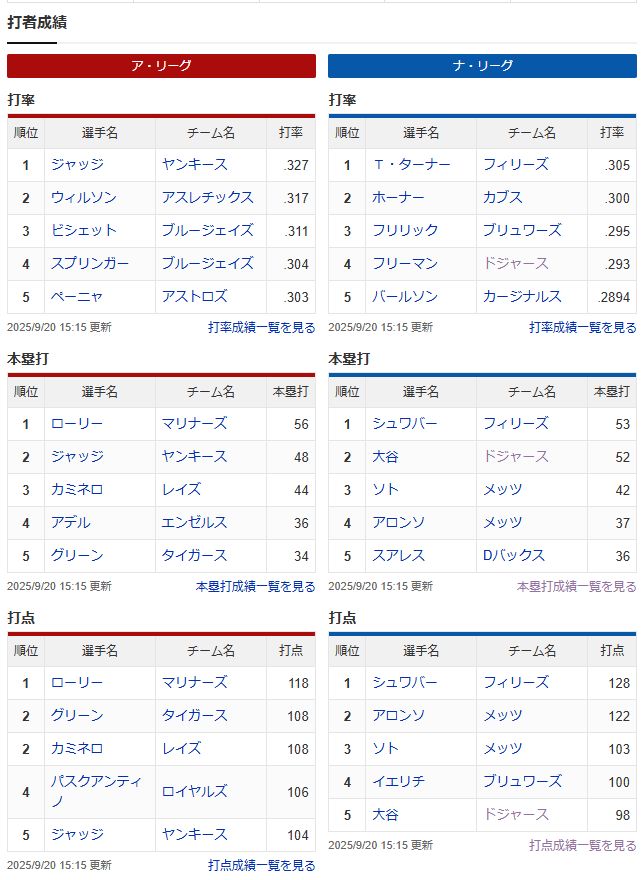Click the Dバックス team link
This screenshot has width=644, height=880.
514,556
